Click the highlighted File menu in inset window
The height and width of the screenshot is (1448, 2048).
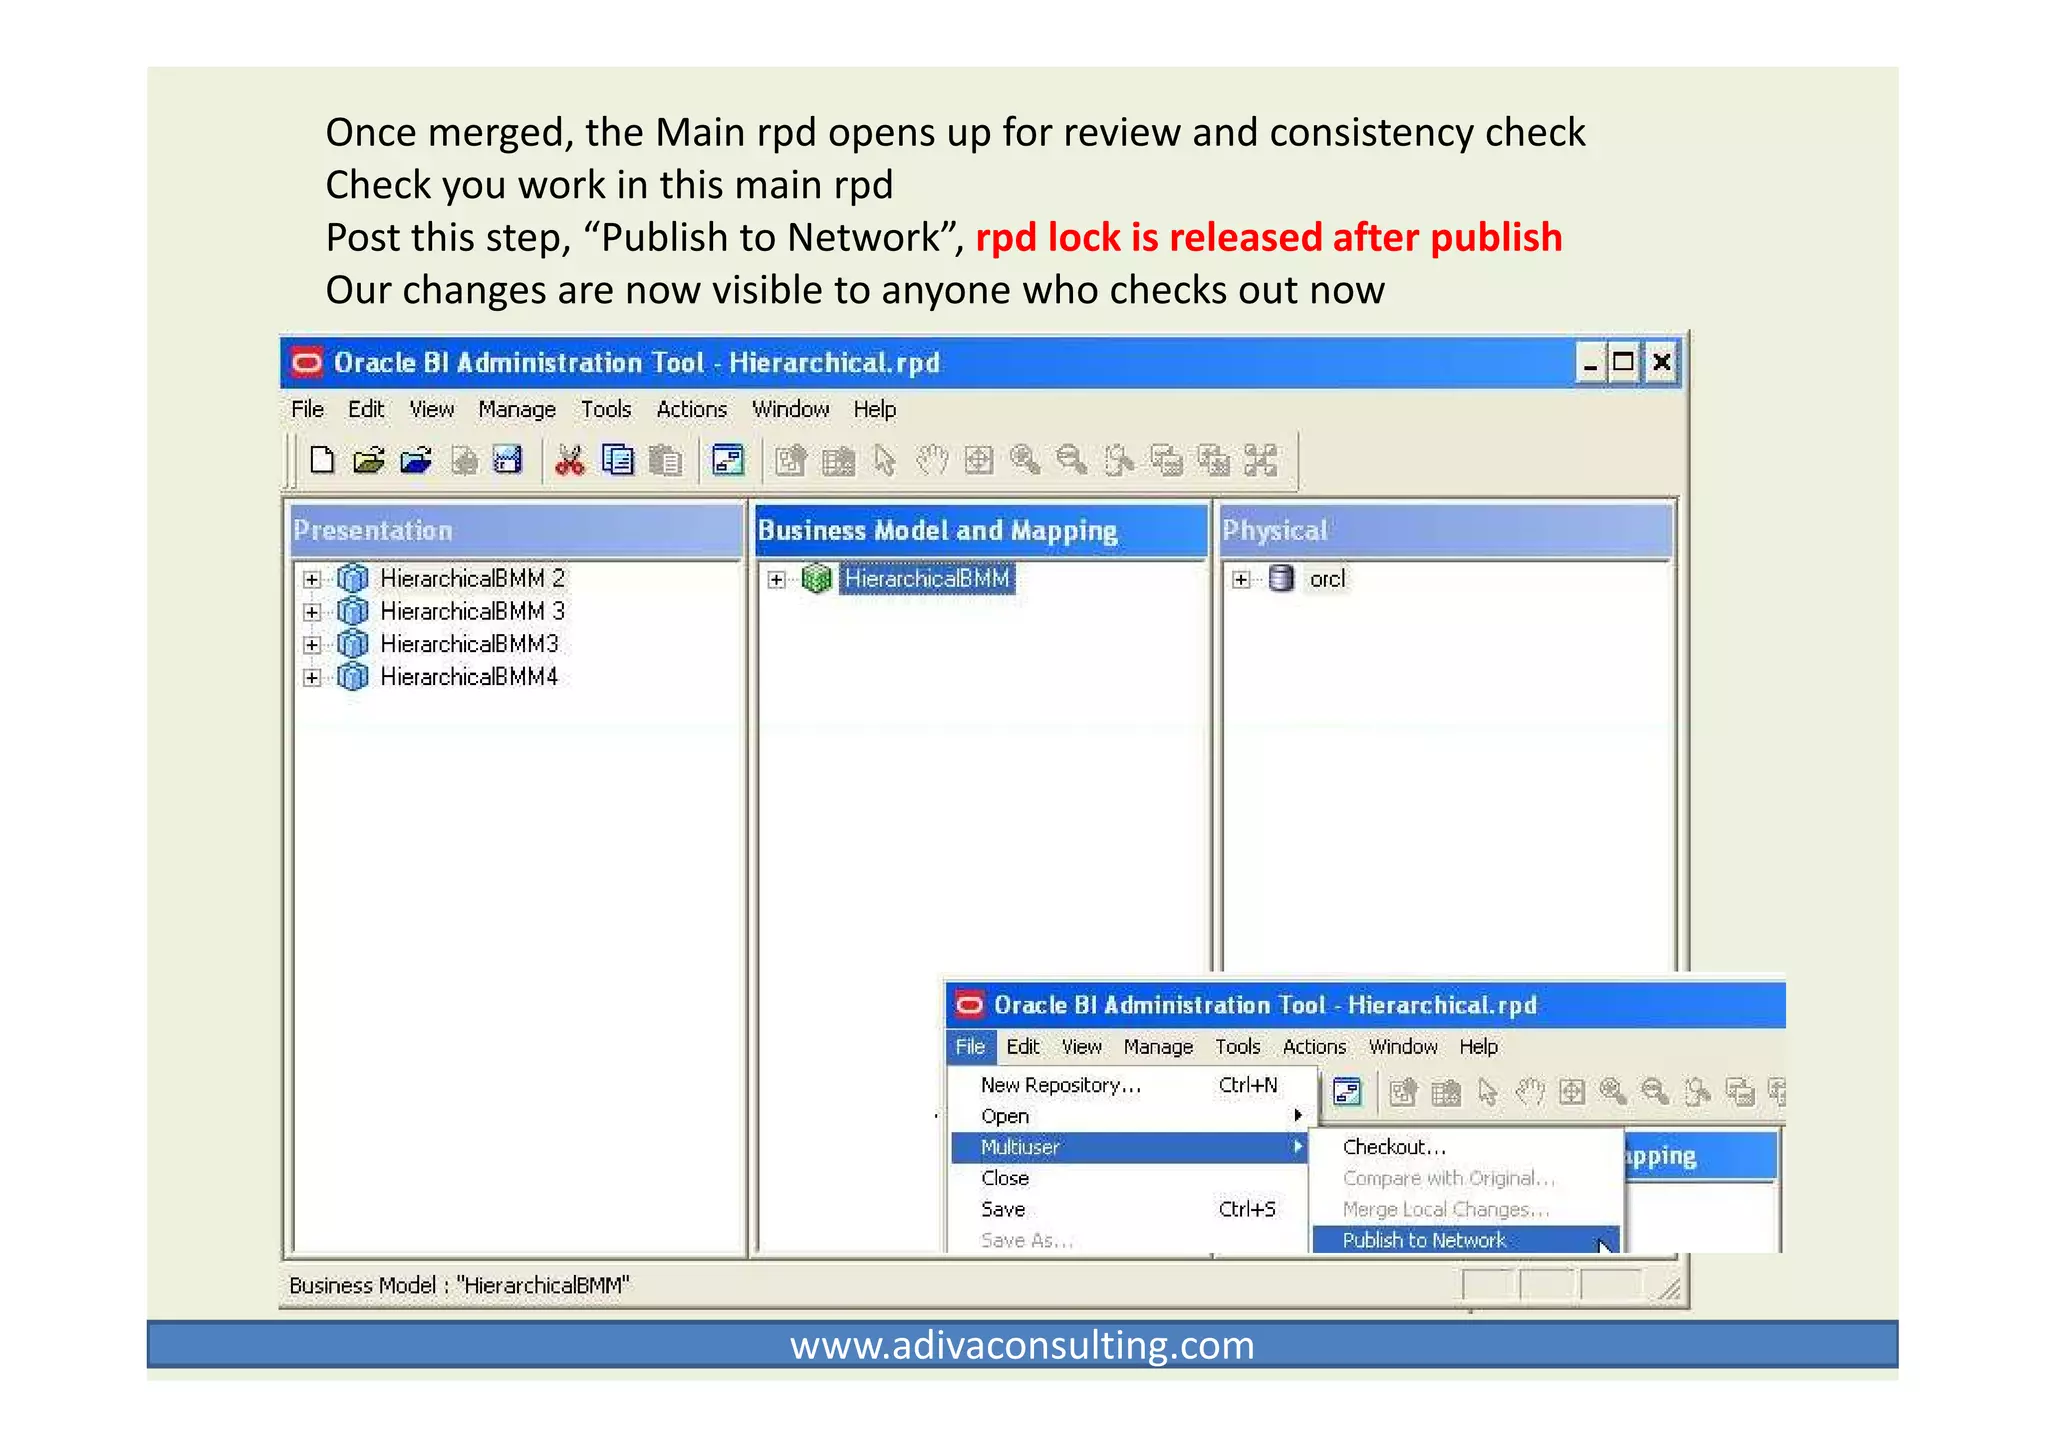click(970, 1046)
